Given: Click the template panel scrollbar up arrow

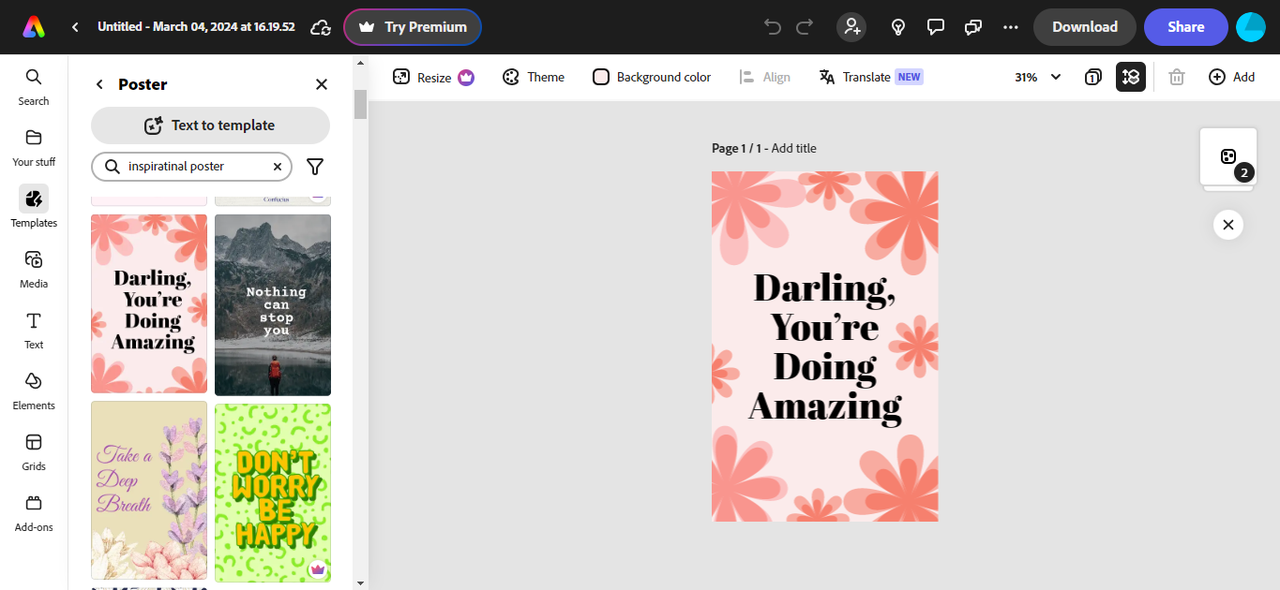Looking at the screenshot, I should 360,63.
